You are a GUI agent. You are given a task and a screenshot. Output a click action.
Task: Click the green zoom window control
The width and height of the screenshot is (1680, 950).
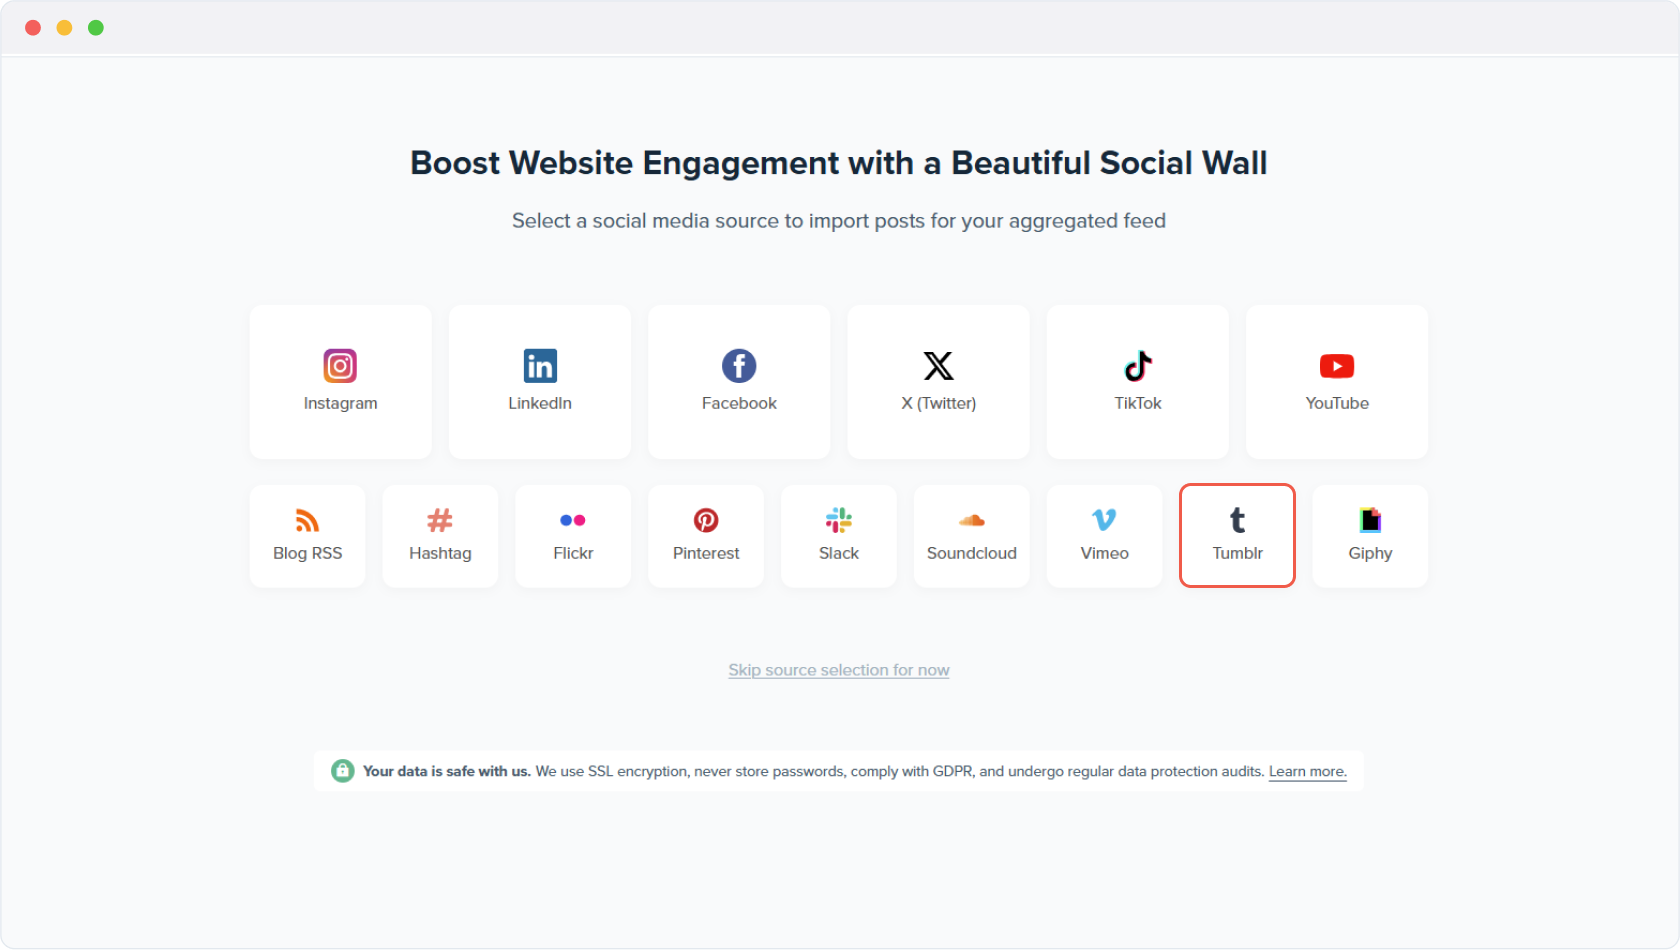(x=96, y=28)
